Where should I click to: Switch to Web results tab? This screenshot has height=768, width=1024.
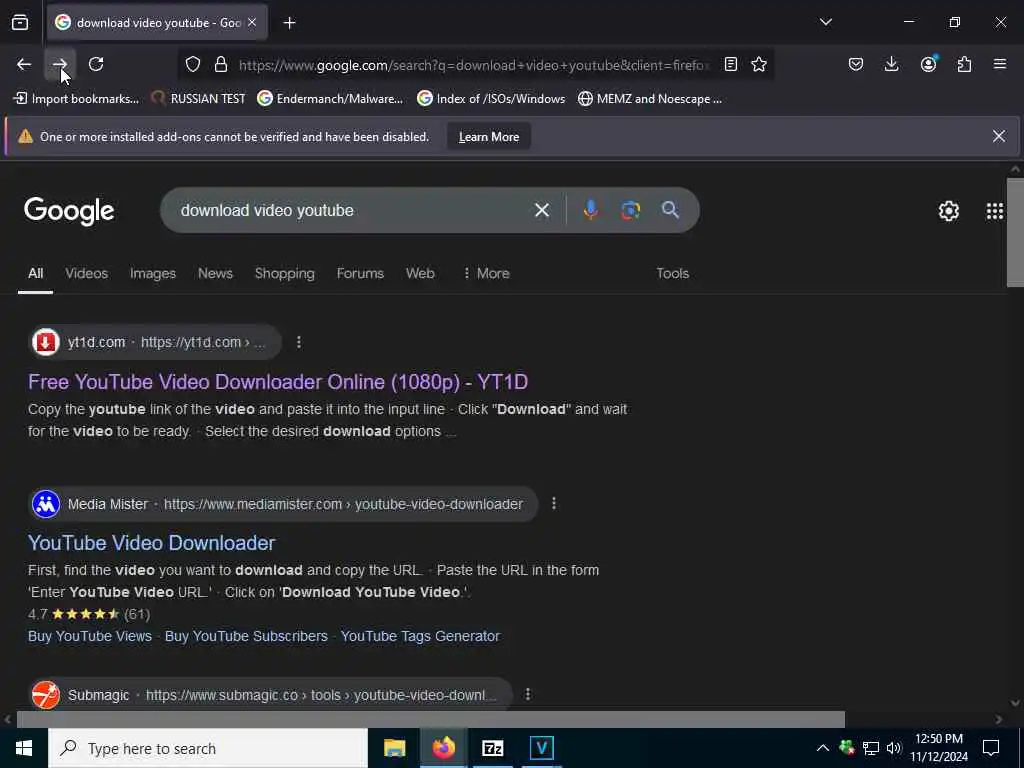(x=420, y=274)
